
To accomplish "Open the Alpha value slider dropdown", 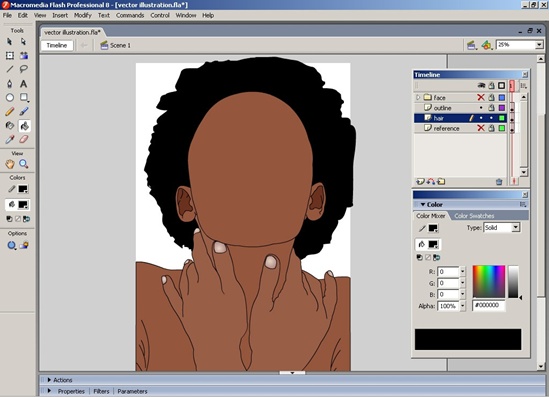I will (x=463, y=306).
